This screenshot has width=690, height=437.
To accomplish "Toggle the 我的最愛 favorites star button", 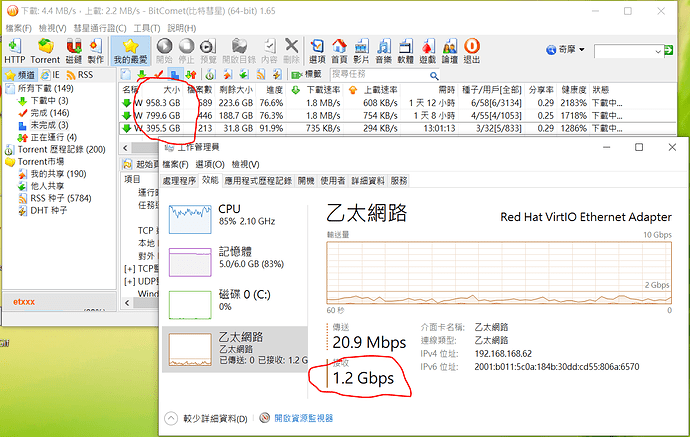I will coord(130,51).
